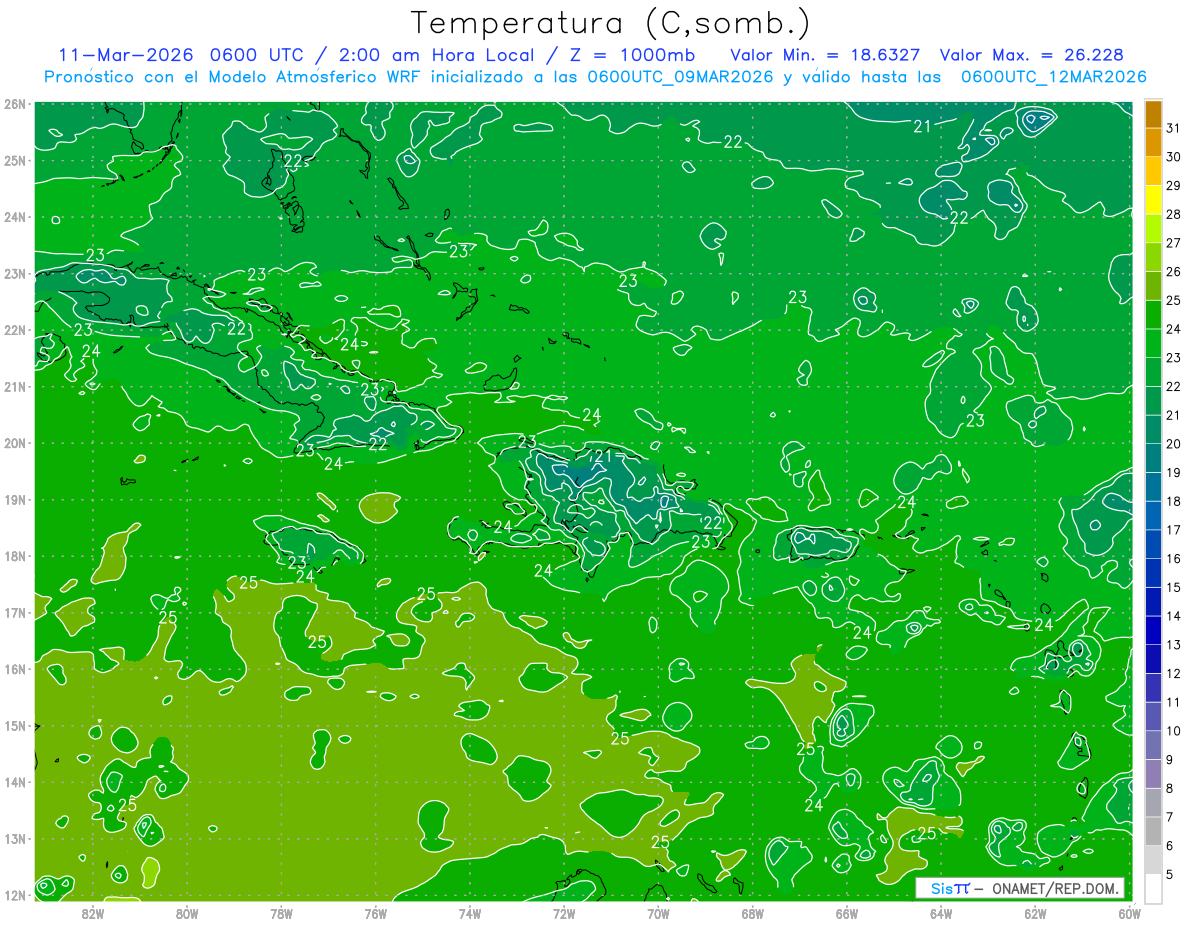The image size is (1200, 927).
Task: Click the '26N' latitude axis label
Action: click(15, 104)
